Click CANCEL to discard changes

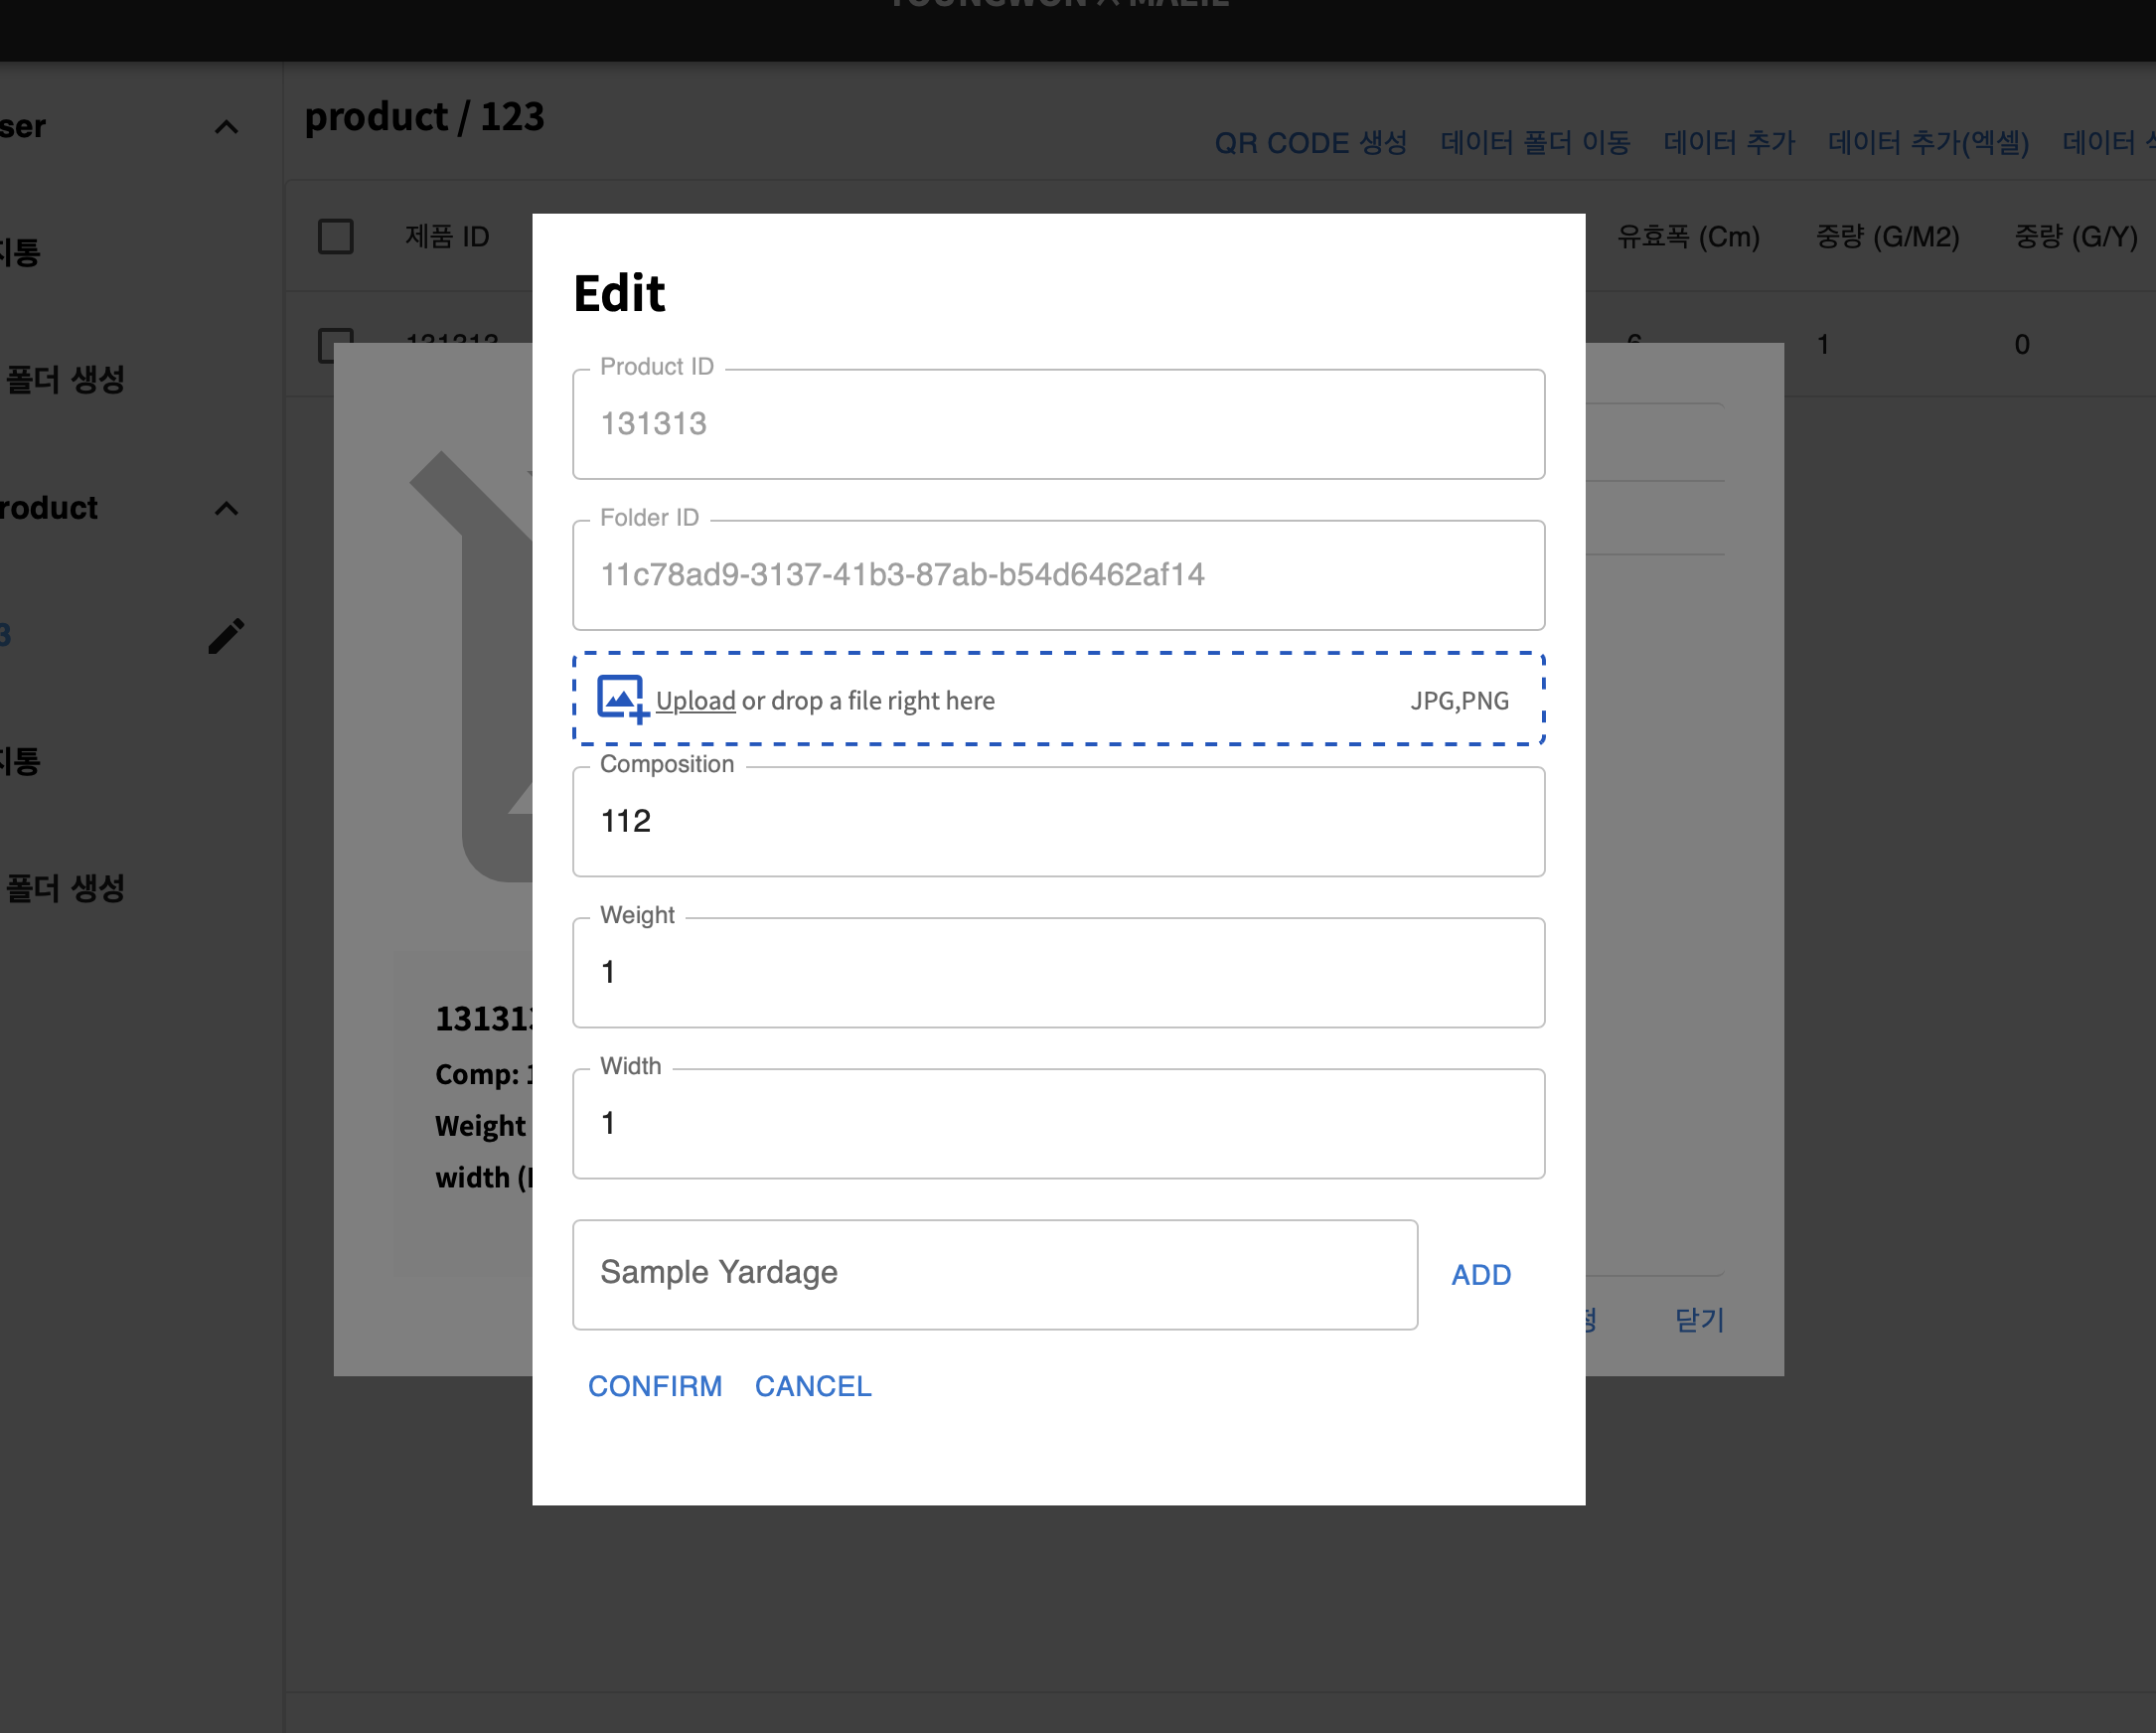coord(813,1386)
